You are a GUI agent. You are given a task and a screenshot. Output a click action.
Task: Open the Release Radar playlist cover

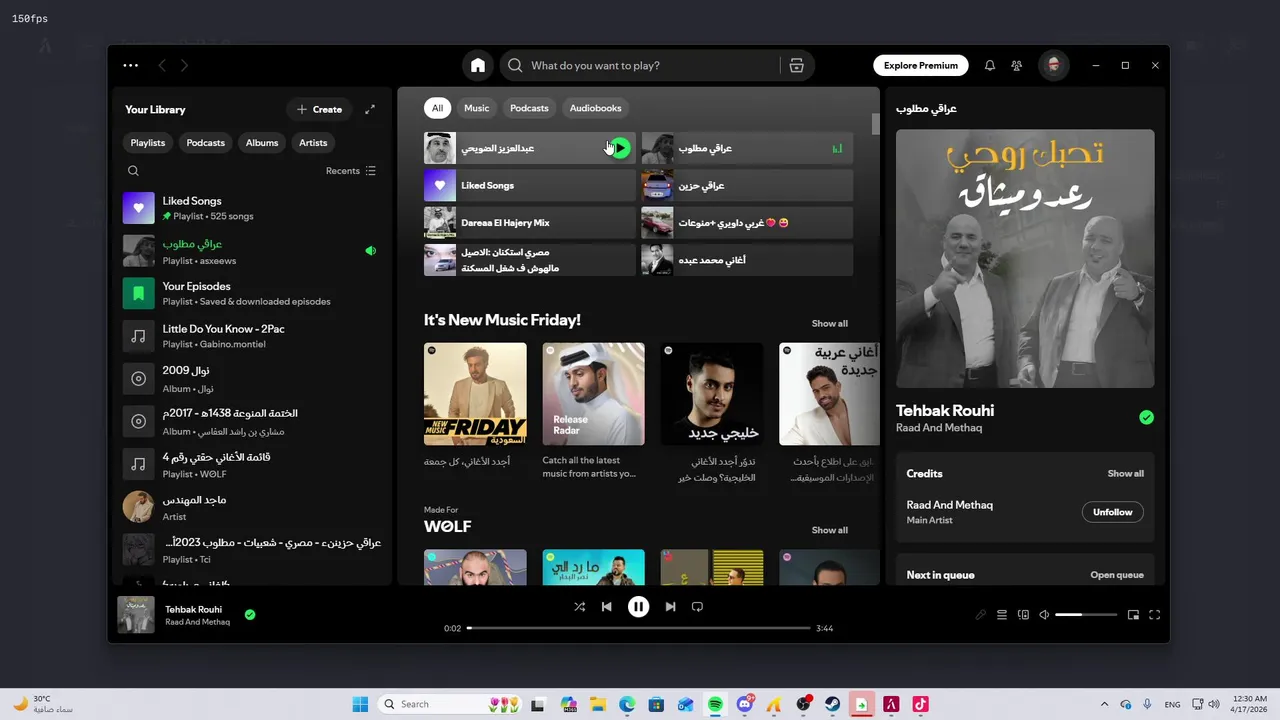pos(593,394)
